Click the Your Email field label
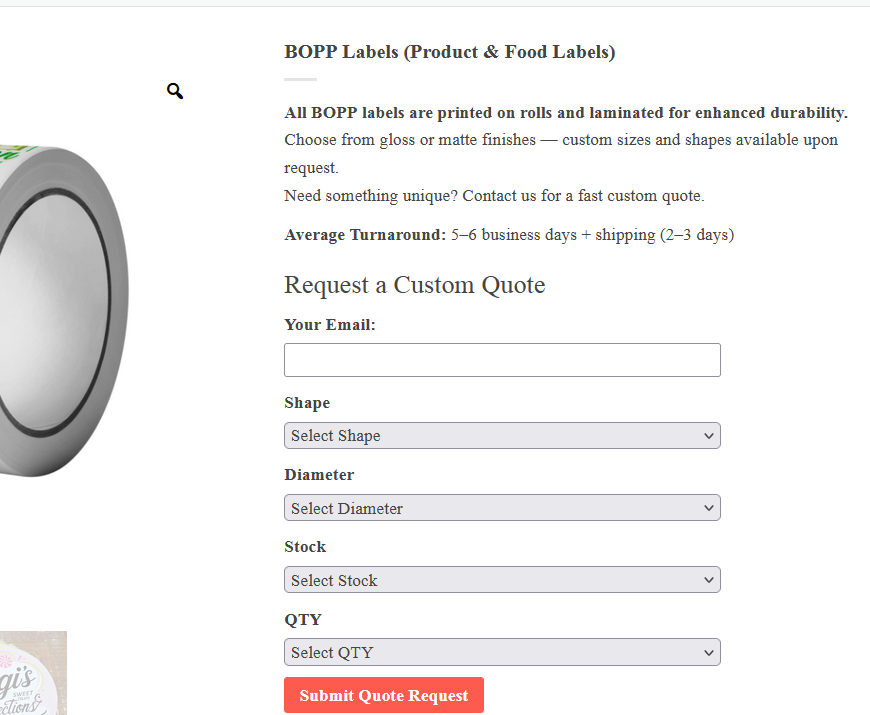 click(330, 325)
